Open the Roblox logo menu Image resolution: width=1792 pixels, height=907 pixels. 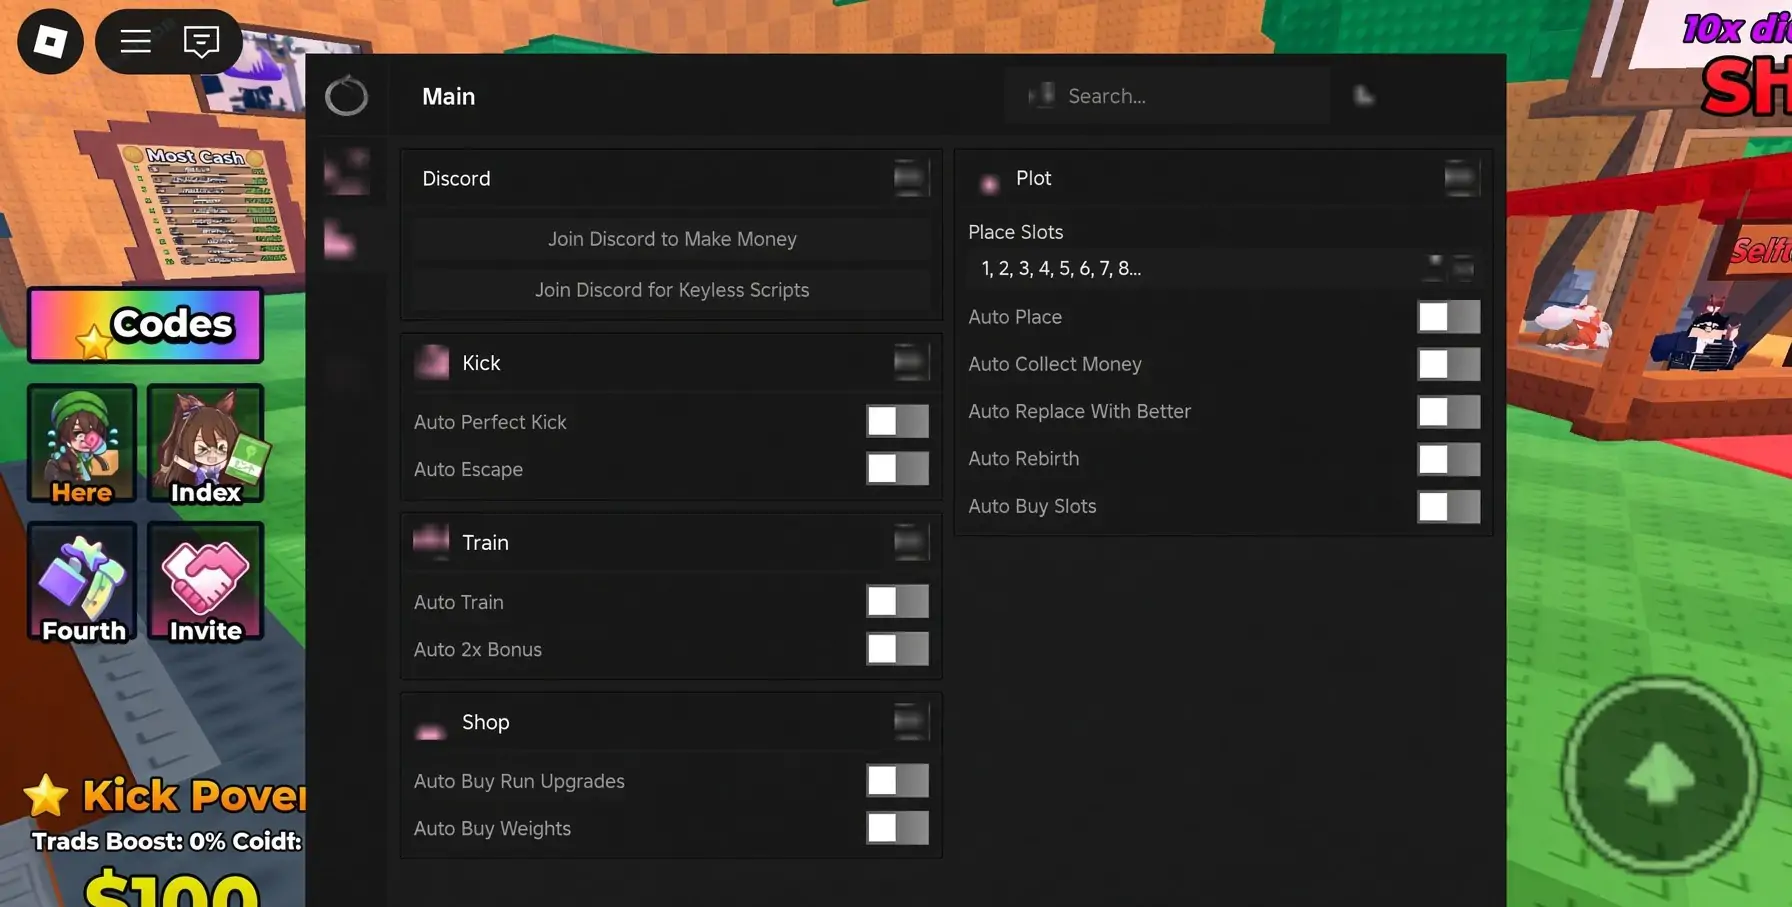pos(50,41)
